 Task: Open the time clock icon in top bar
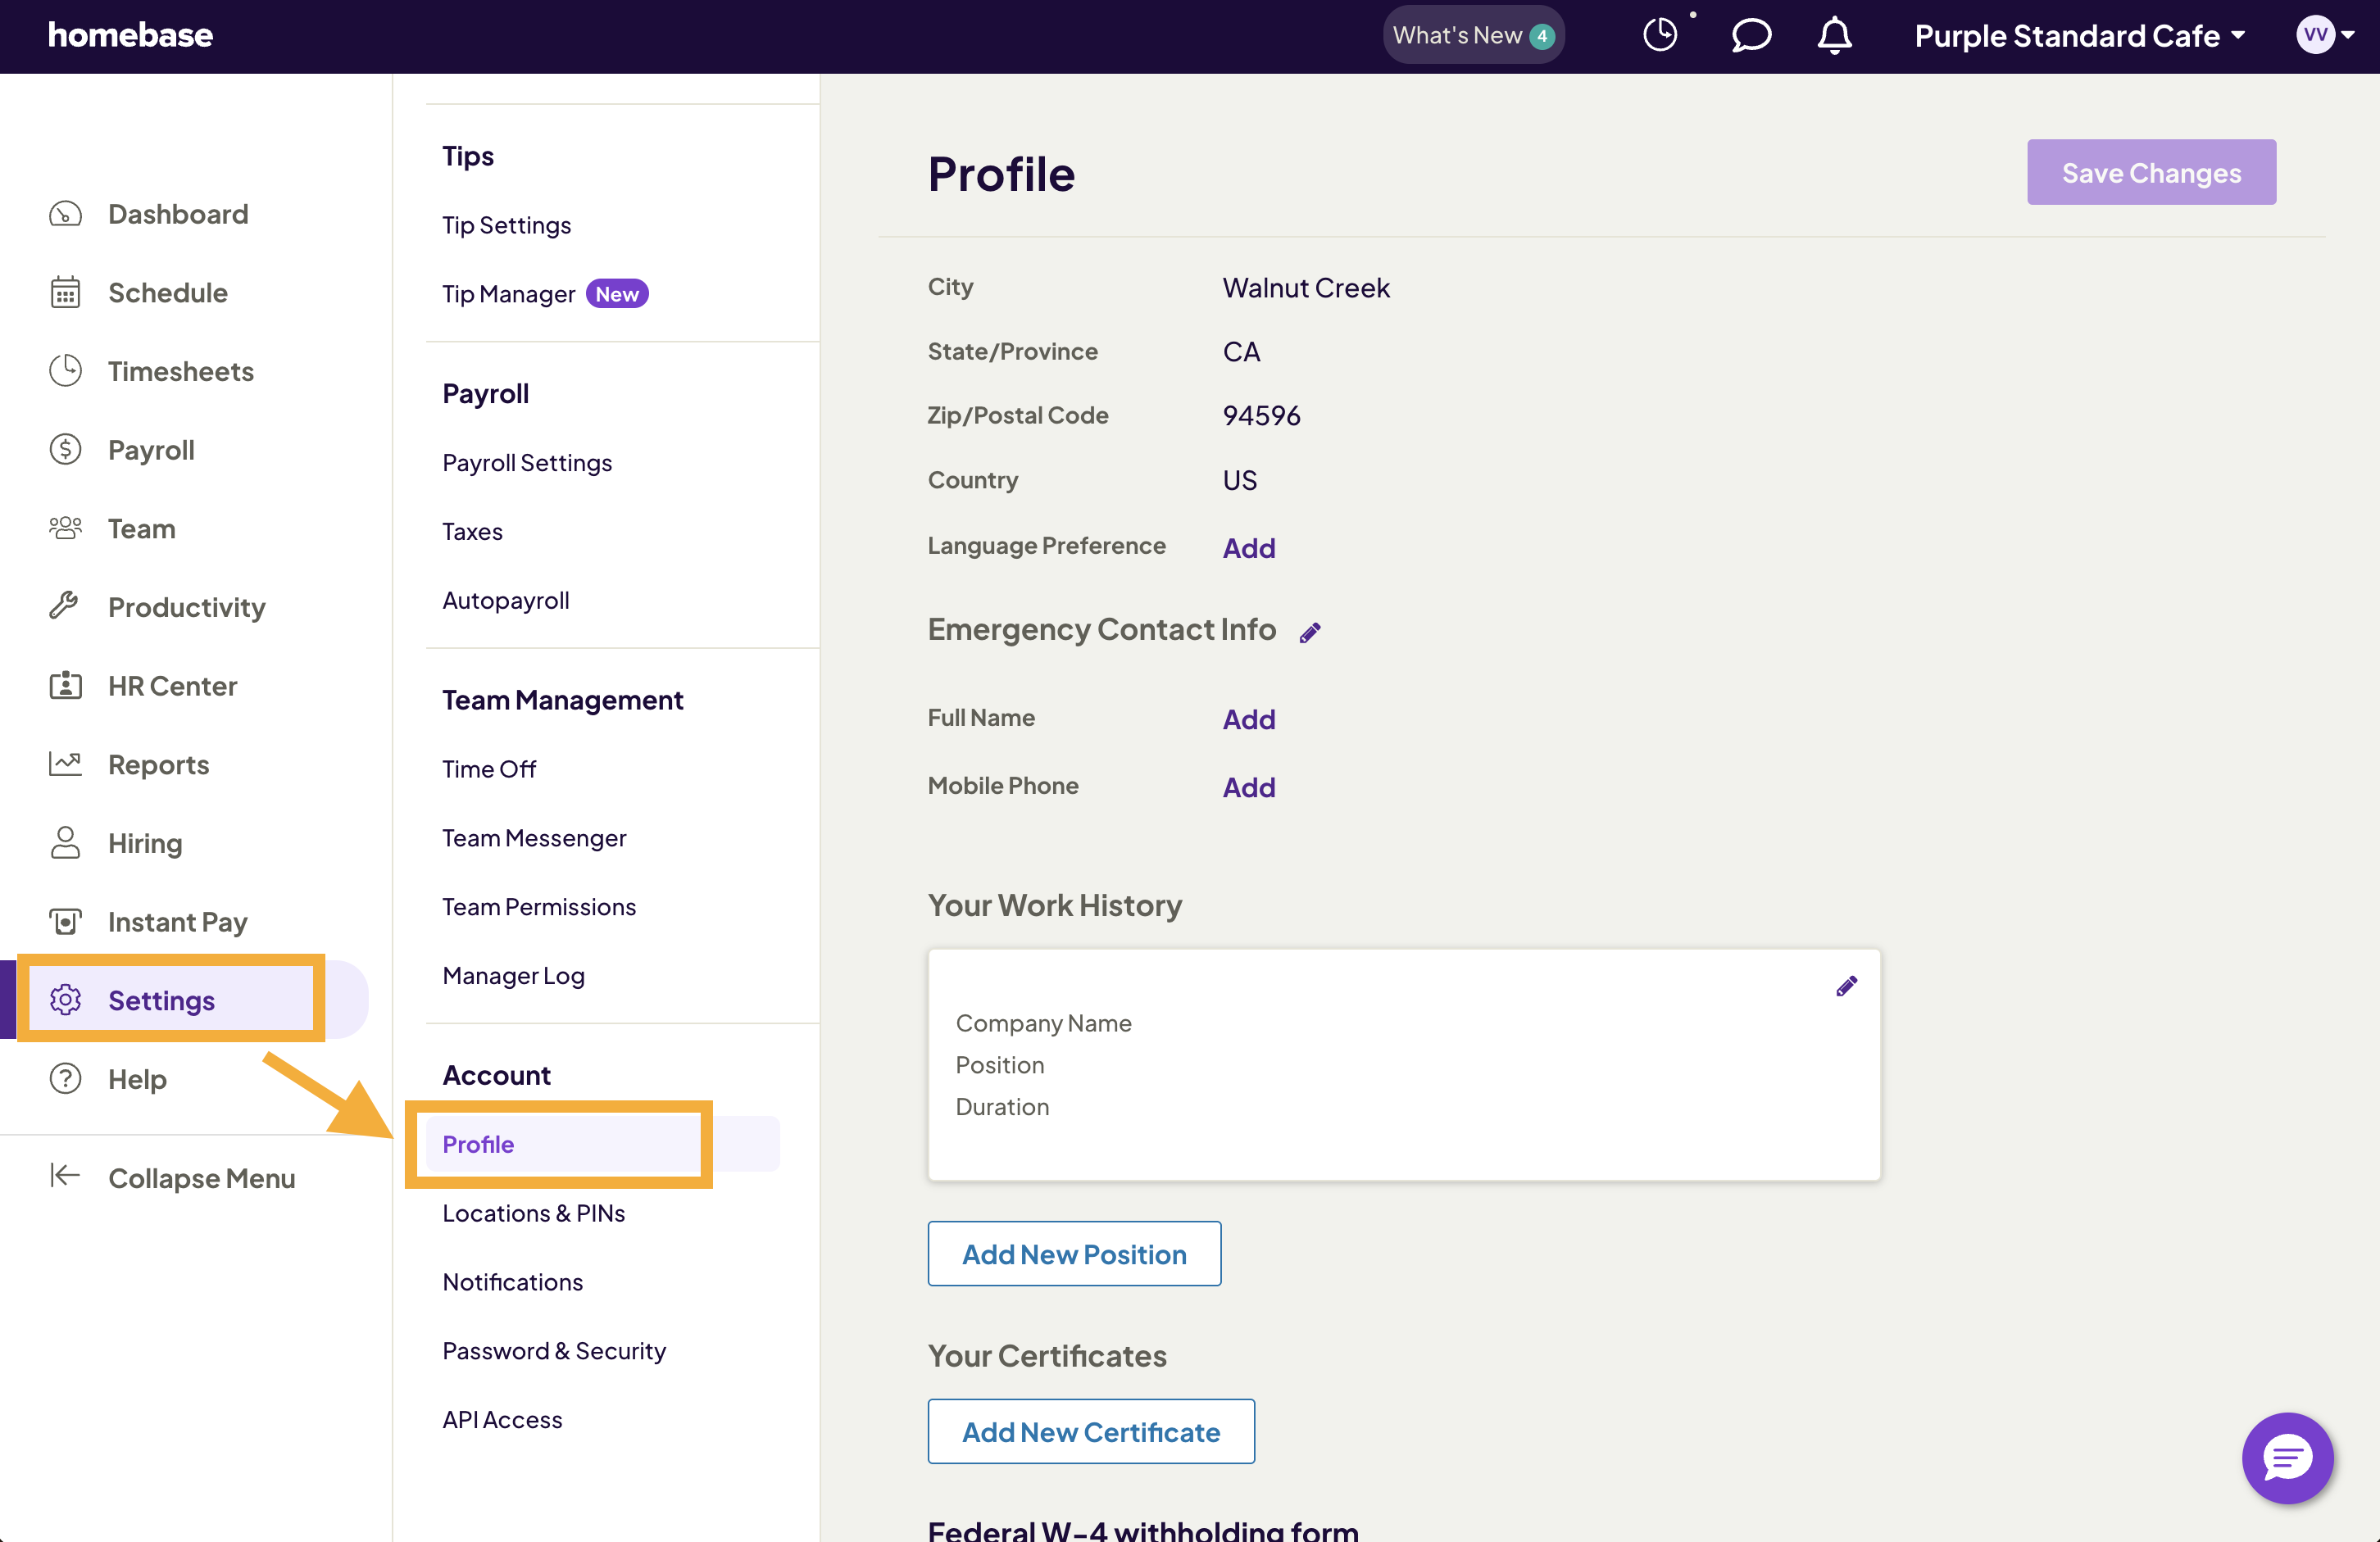click(x=1661, y=33)
